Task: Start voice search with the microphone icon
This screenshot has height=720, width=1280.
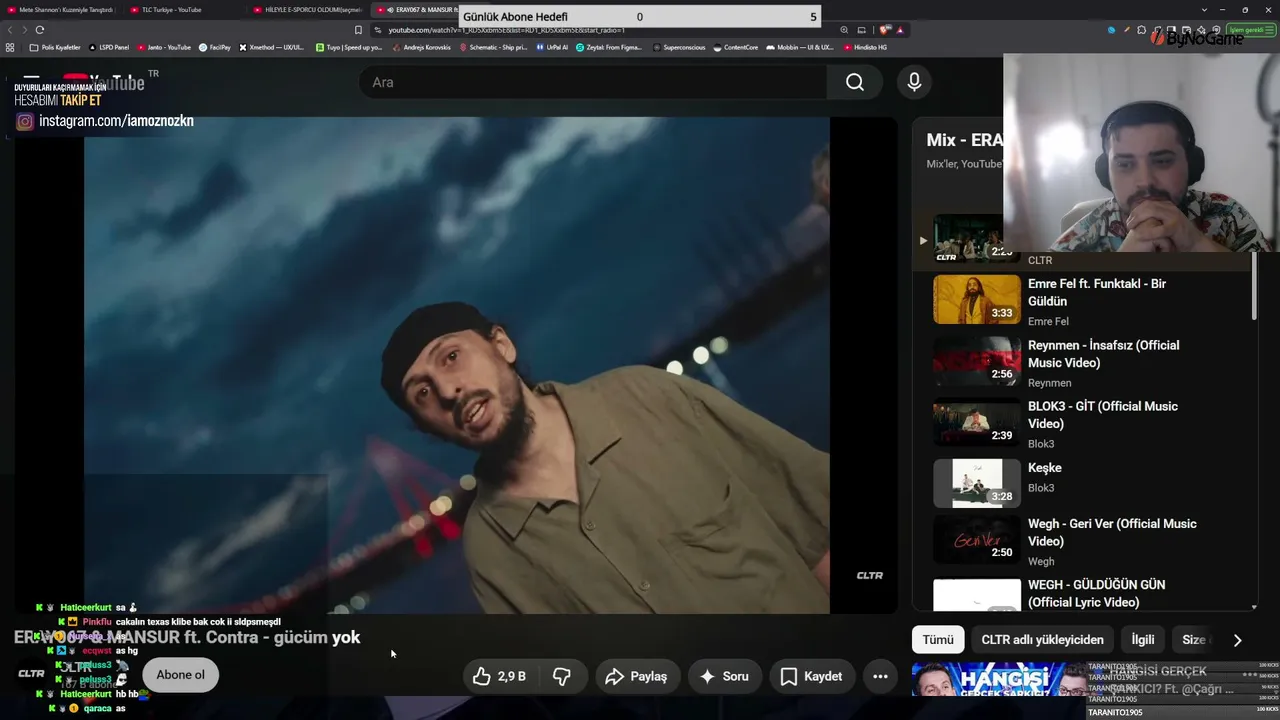Action: [914, 82]
